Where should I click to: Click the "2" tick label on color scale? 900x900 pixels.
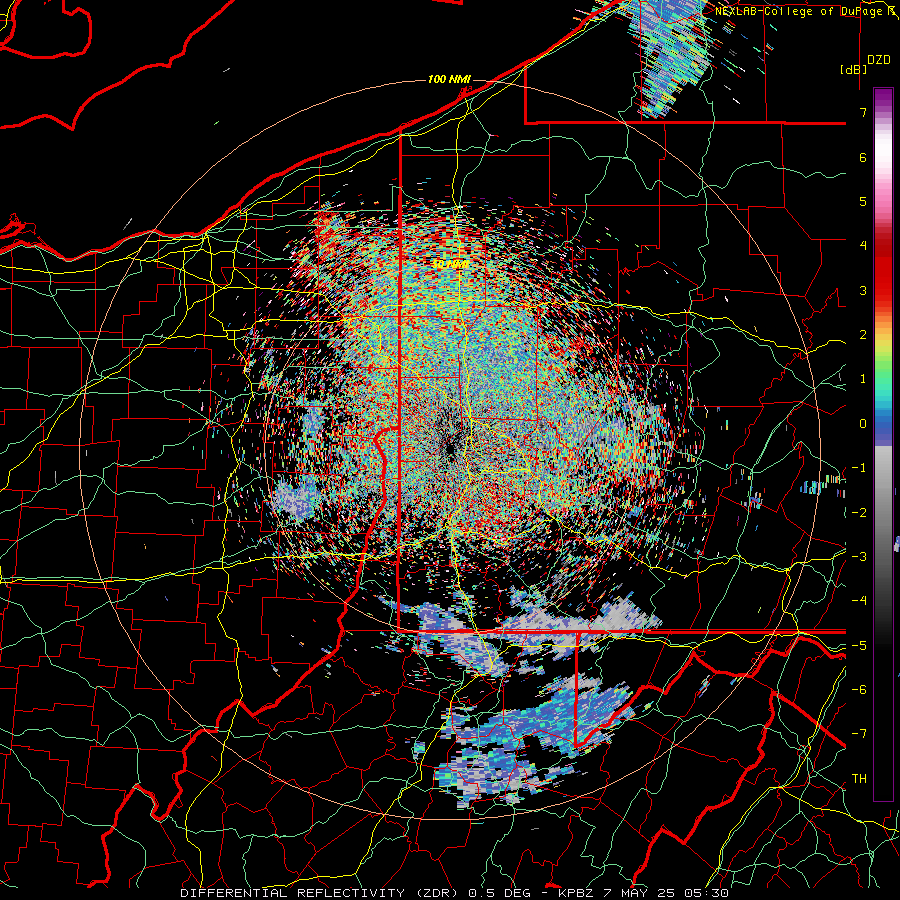863,335
